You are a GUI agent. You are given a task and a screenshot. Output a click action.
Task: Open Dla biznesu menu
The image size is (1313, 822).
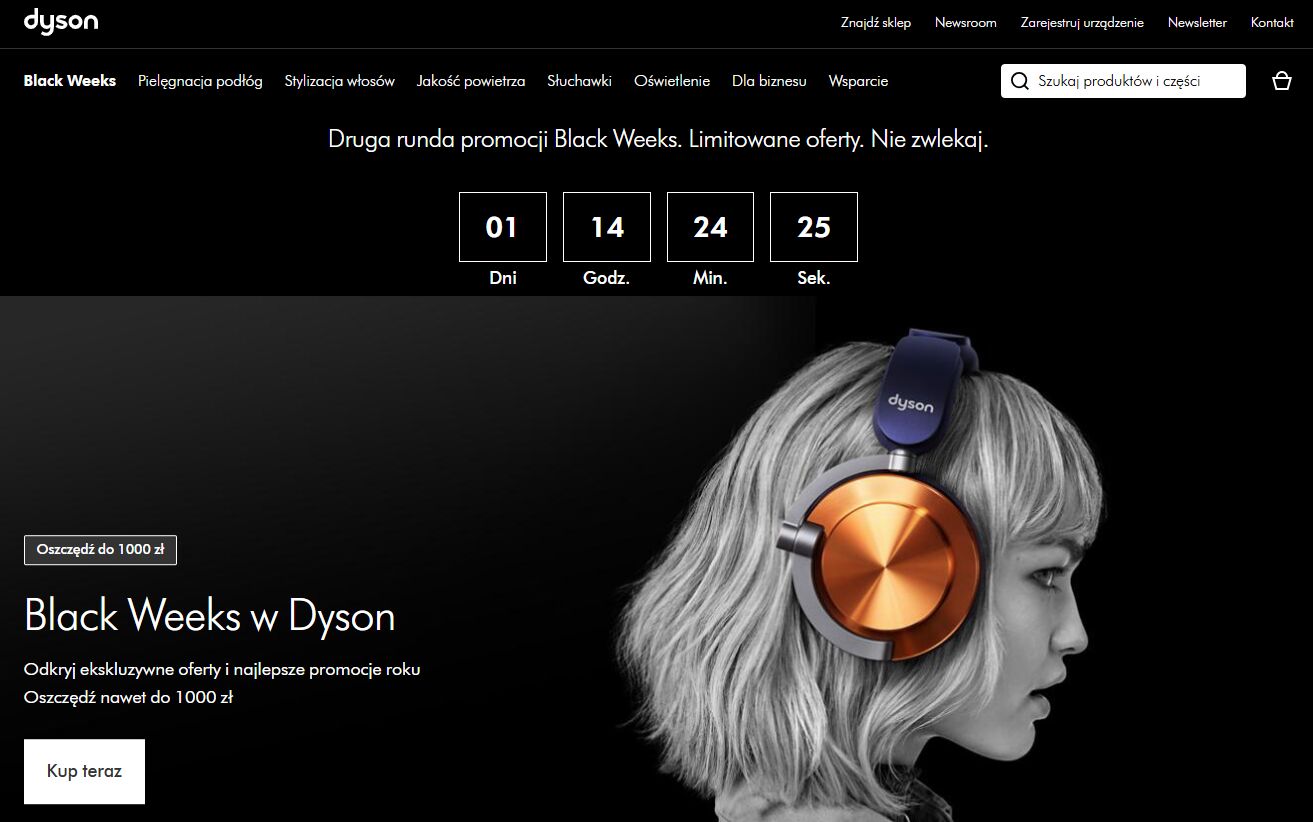pos(769,81)
